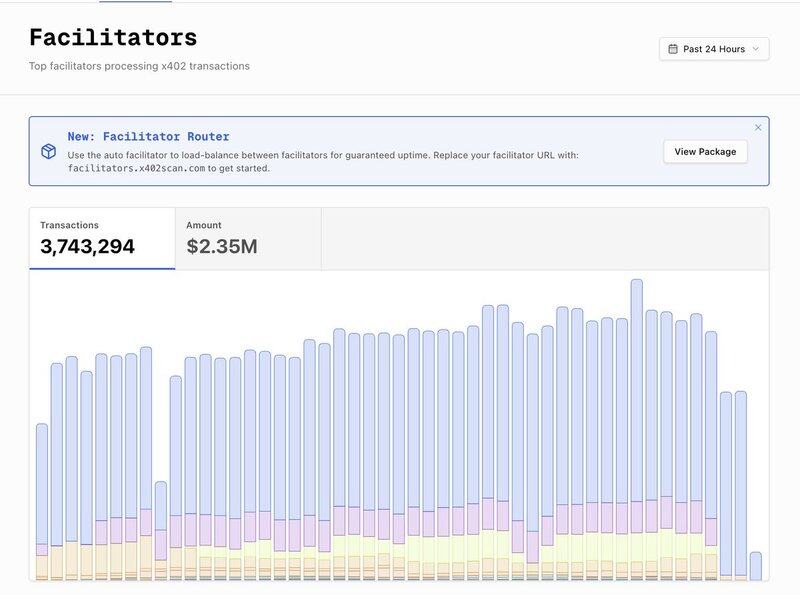
Task: Click the New: Facilitator Router banner title
Action: click(x=148, y=136)
